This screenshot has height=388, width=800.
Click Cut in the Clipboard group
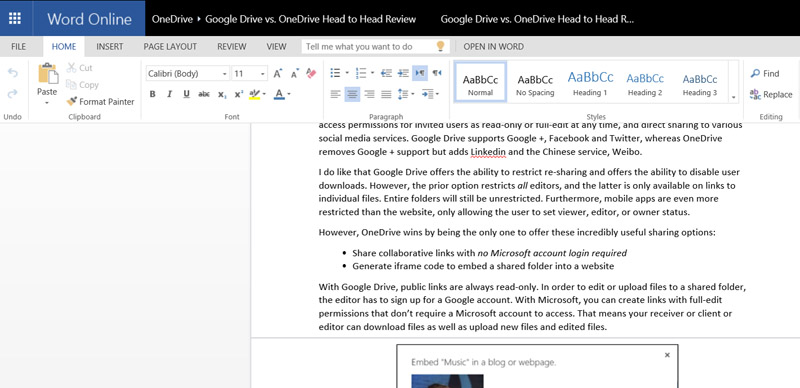80,68
